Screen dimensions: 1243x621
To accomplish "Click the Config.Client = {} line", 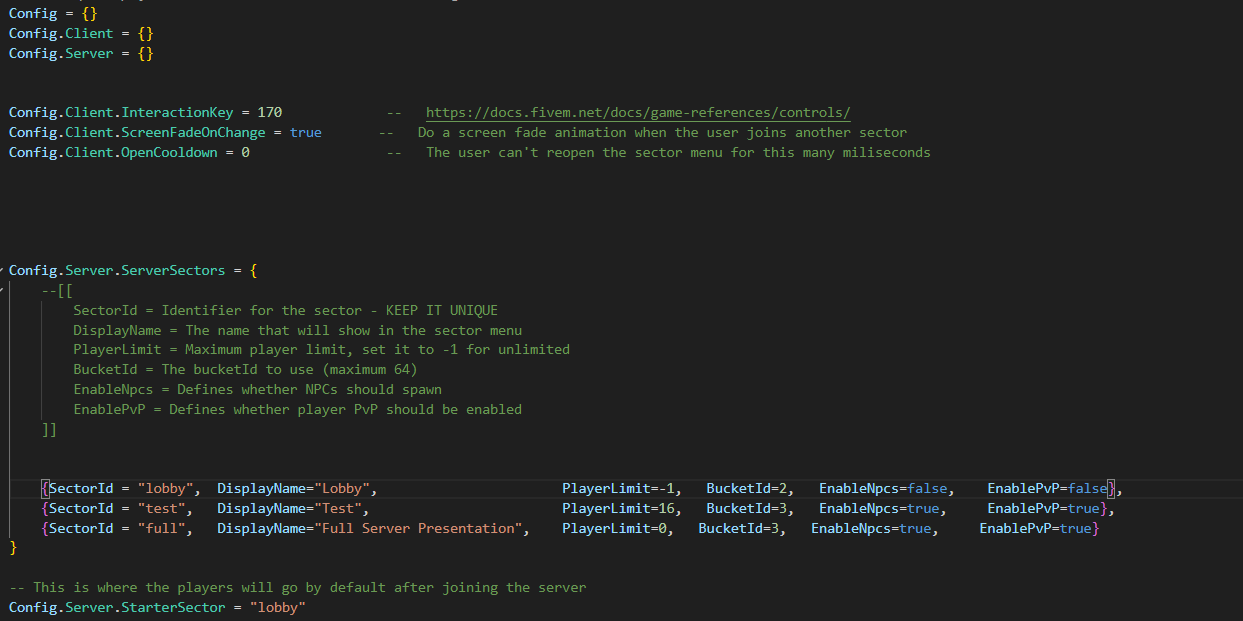I will (x=81, y=34).
